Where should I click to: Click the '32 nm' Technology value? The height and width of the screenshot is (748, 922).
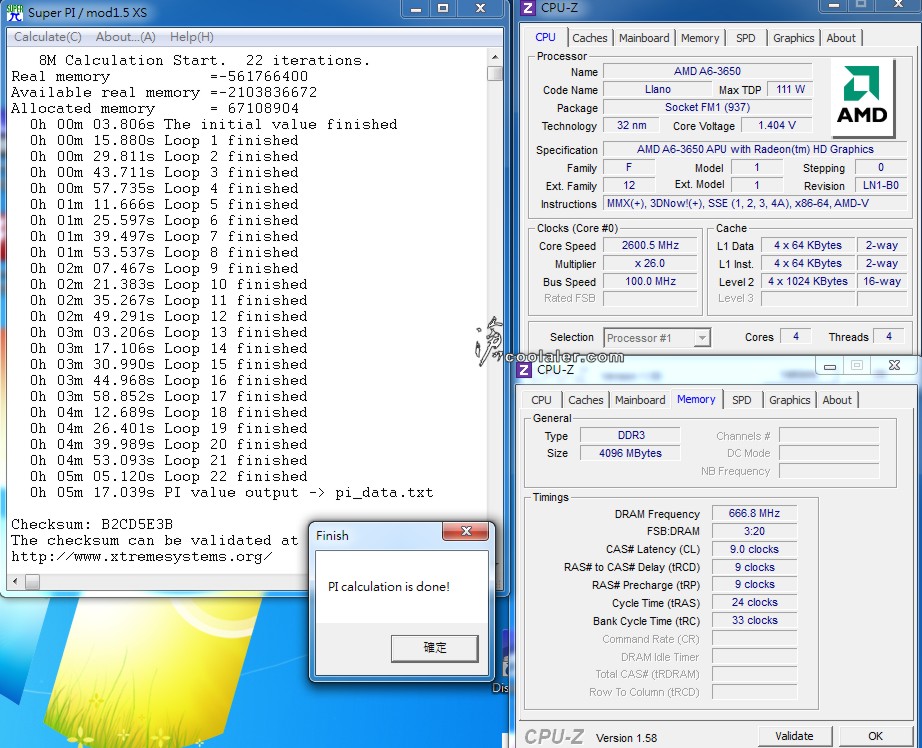coord(632,125)
